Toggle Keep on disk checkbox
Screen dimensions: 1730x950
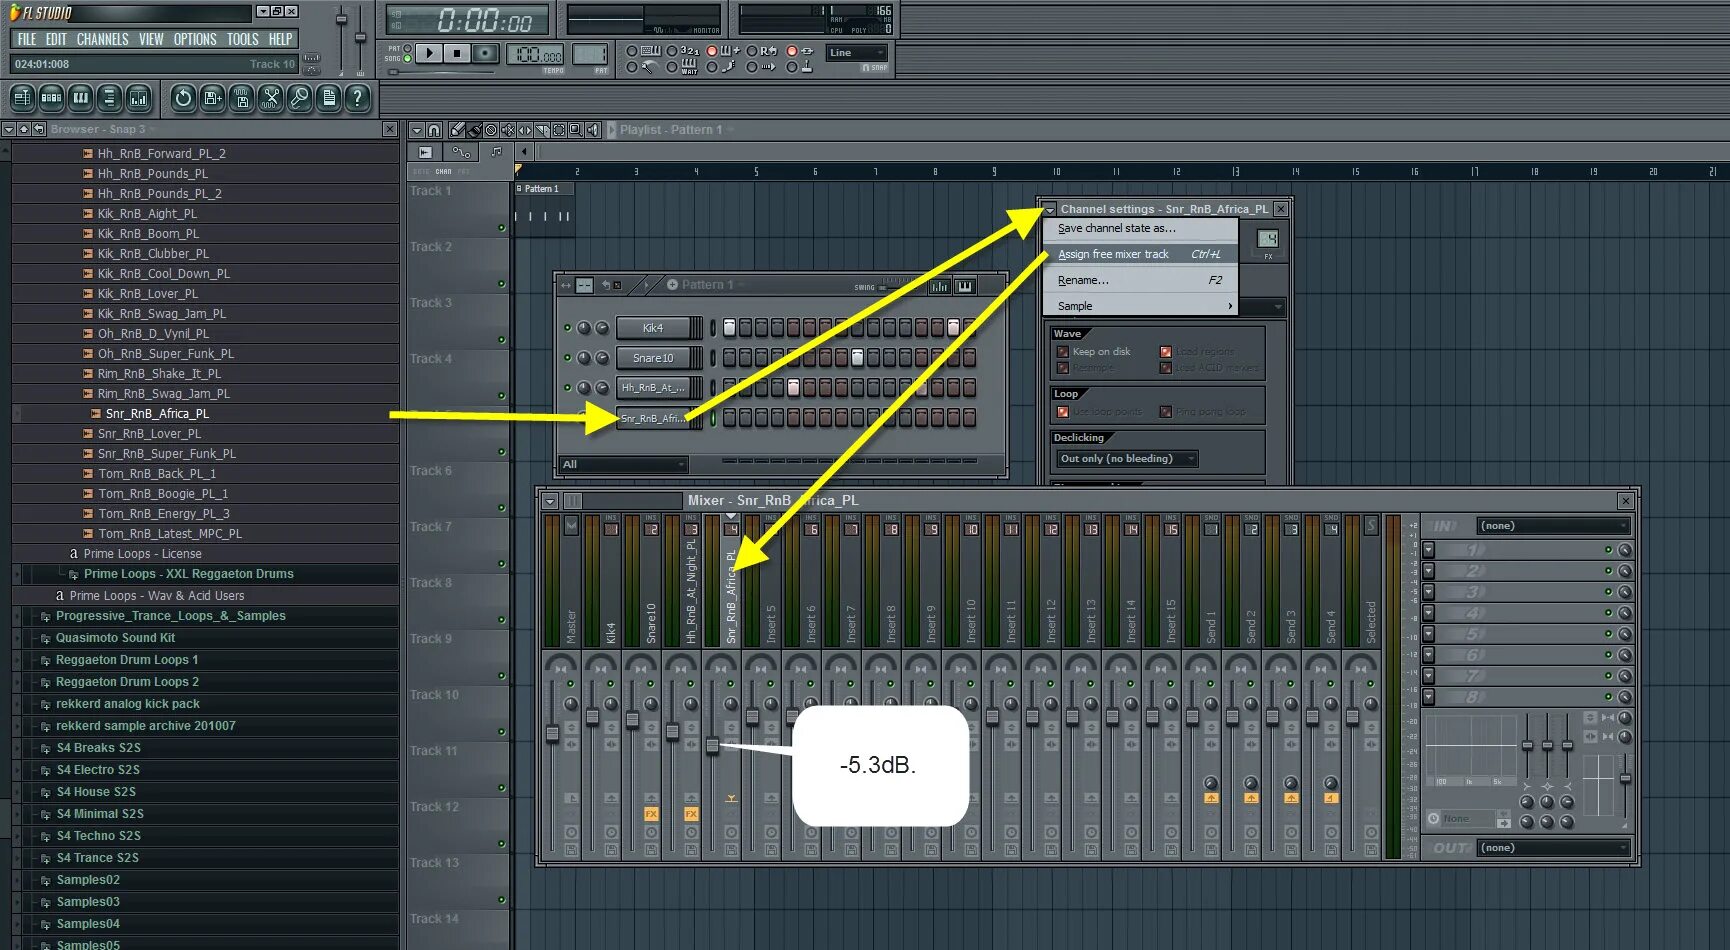coord(1063,352)
